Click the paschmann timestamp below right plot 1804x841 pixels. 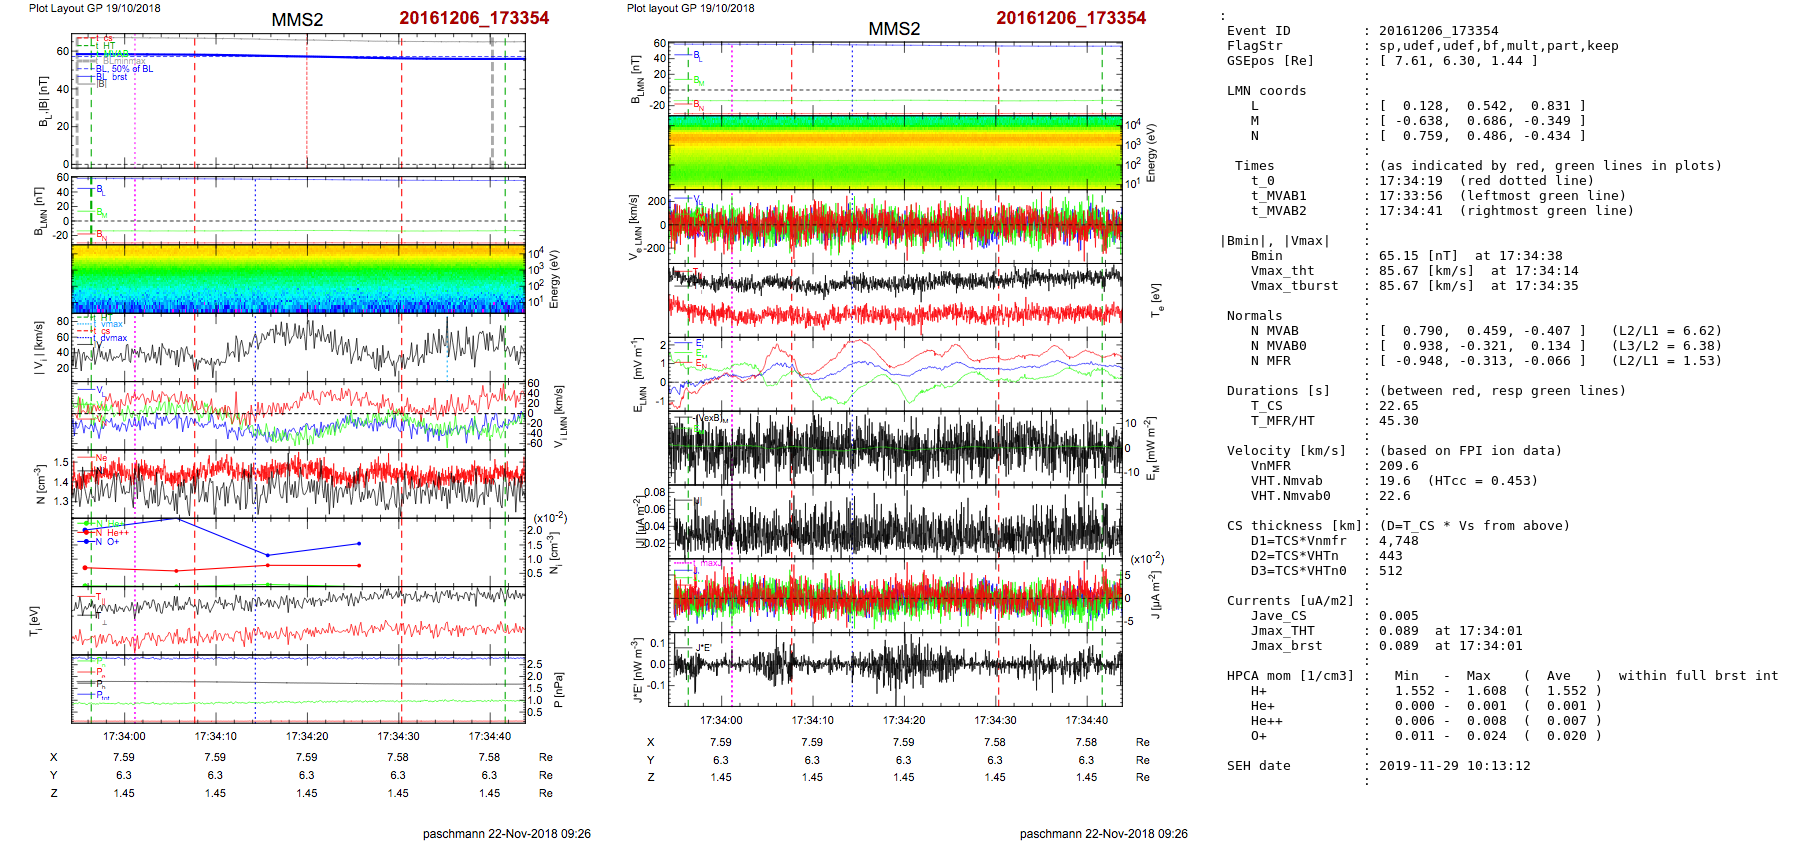(x=1103, y=834)
